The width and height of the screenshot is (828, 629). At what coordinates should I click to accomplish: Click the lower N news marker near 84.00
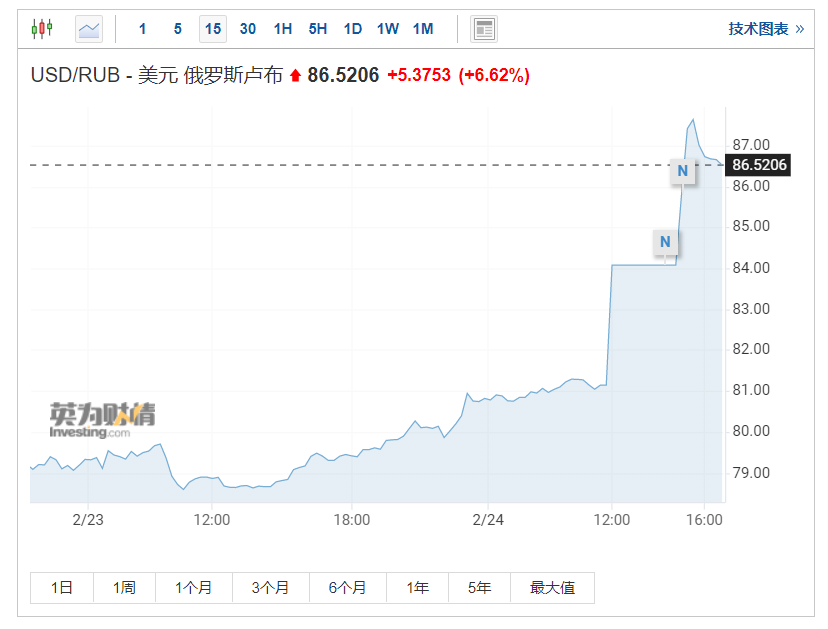[665, 242]
